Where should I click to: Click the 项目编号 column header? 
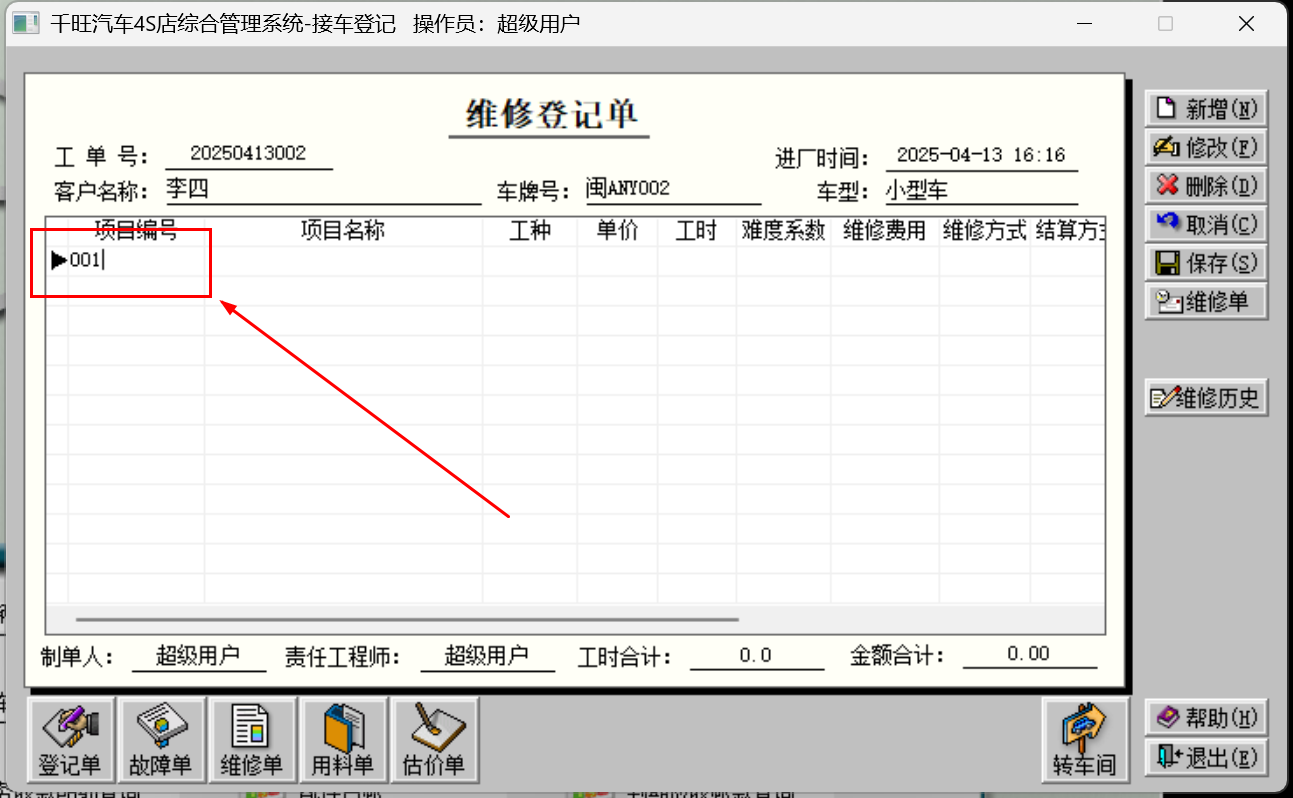[136, 231]
